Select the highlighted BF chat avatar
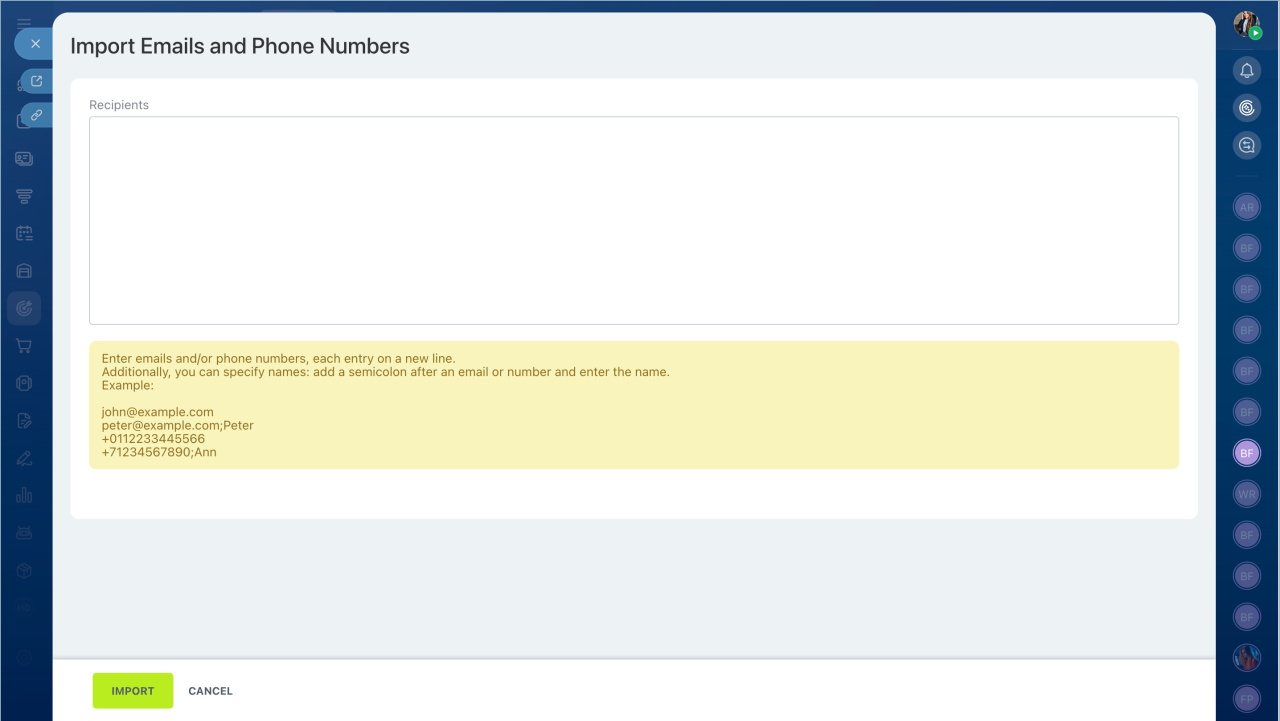Image resolution: width=1280 pixels, height=721 pixels. [x=1246, y=453]
